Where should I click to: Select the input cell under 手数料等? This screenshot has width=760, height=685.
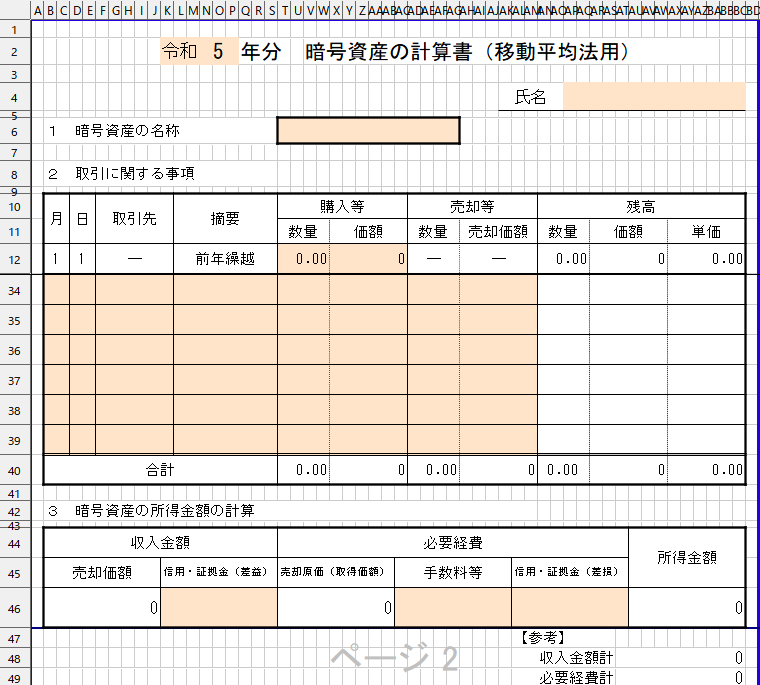coord(453,607)
